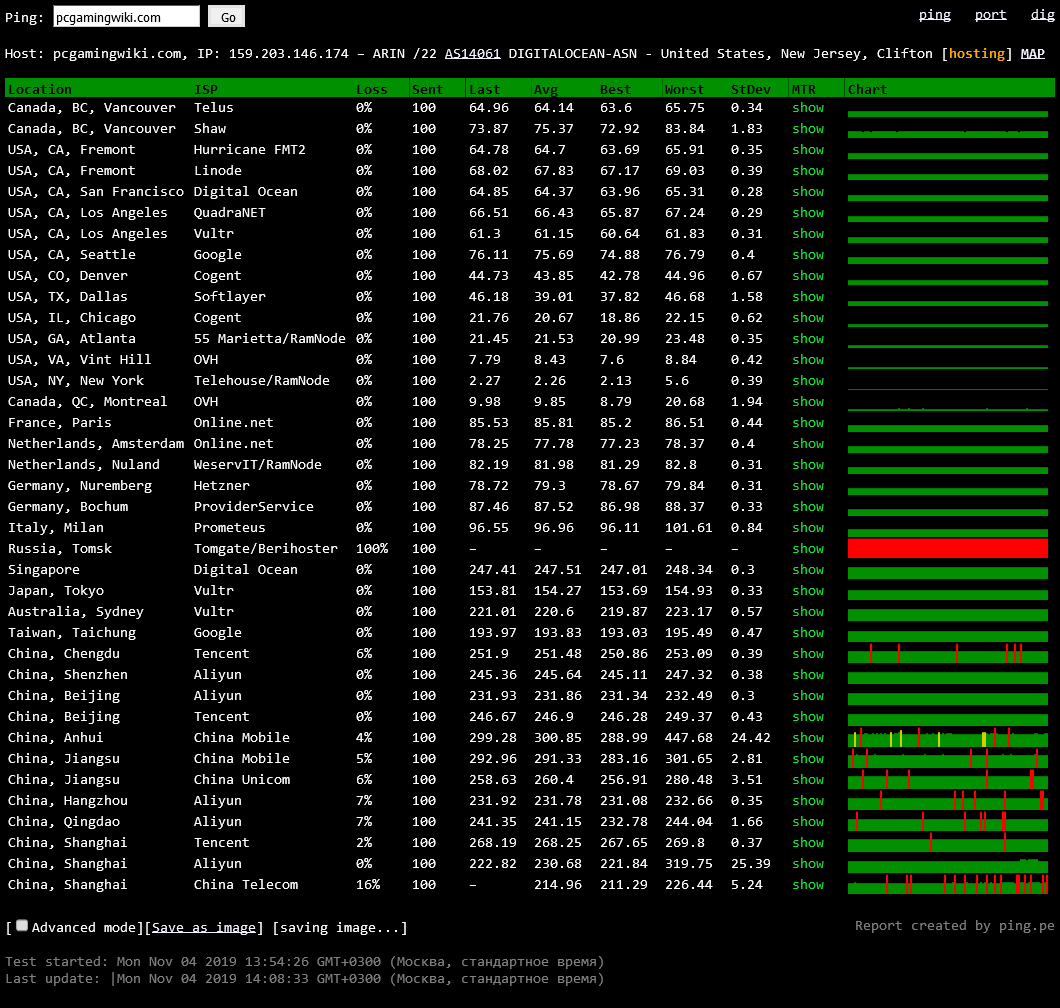Screen dimensions: 1060x1008
Task: Click the ping hostname input field
Action: (126, 17)
